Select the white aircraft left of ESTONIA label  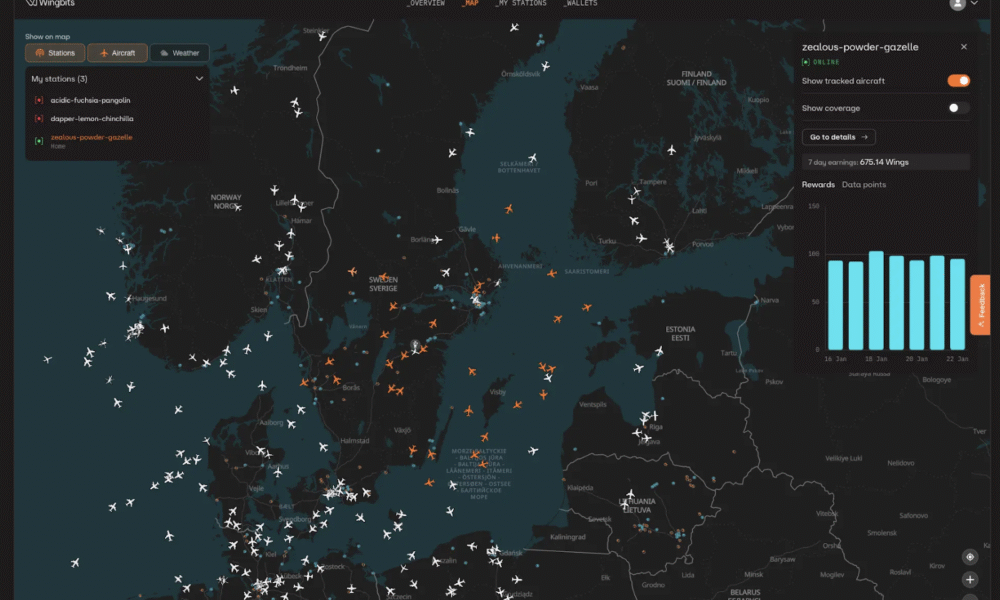pos(659,351)
